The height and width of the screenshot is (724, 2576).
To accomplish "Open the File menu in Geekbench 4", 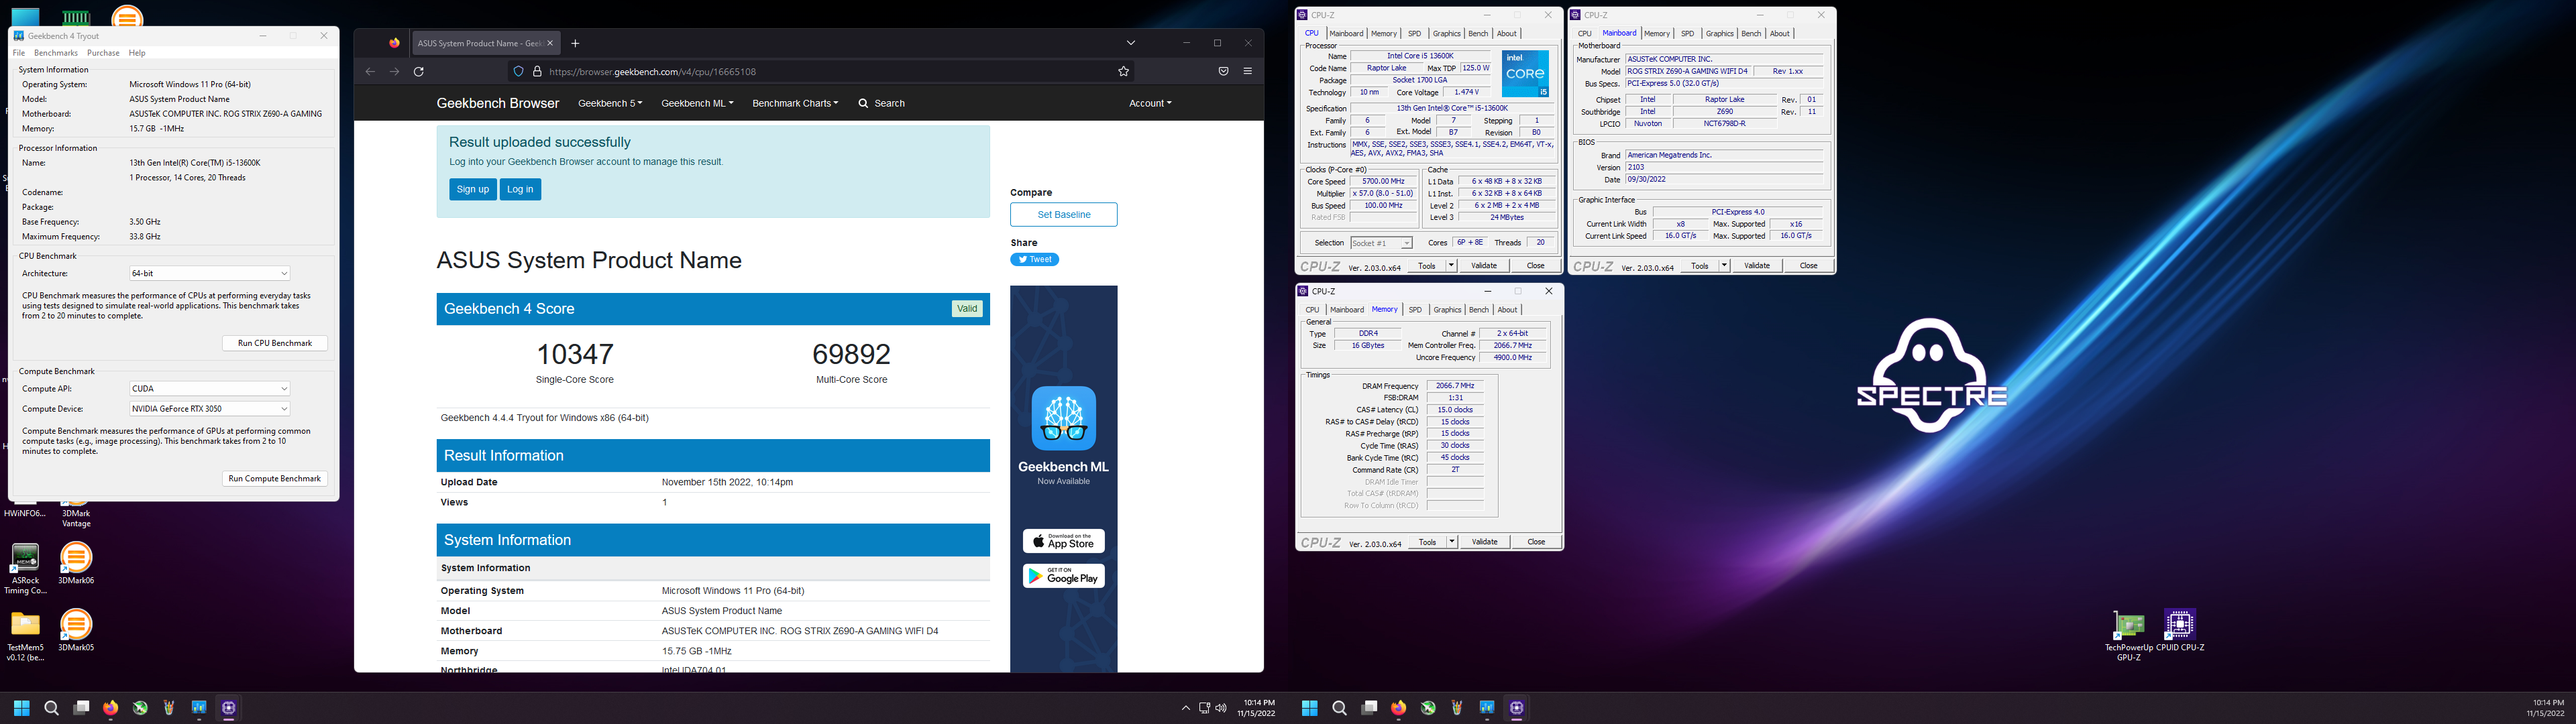I will tap(19, 53).
